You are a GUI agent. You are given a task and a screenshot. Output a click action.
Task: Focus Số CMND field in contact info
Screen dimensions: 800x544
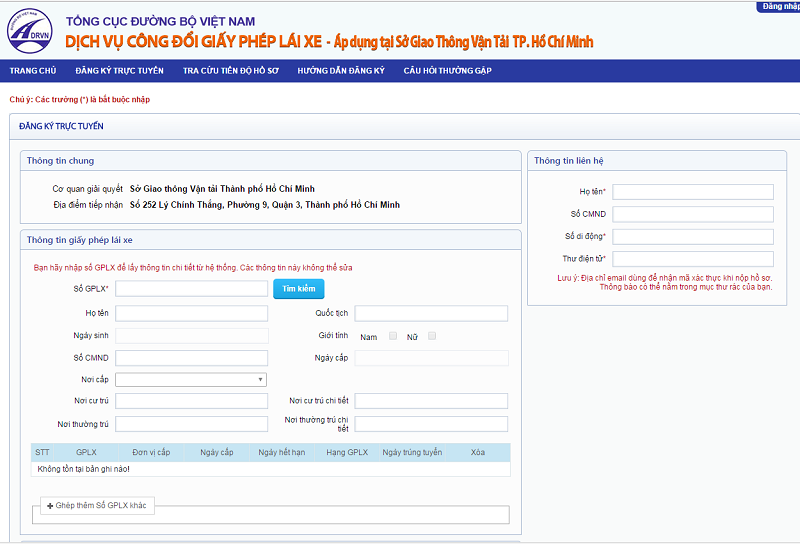coord(693,214)
